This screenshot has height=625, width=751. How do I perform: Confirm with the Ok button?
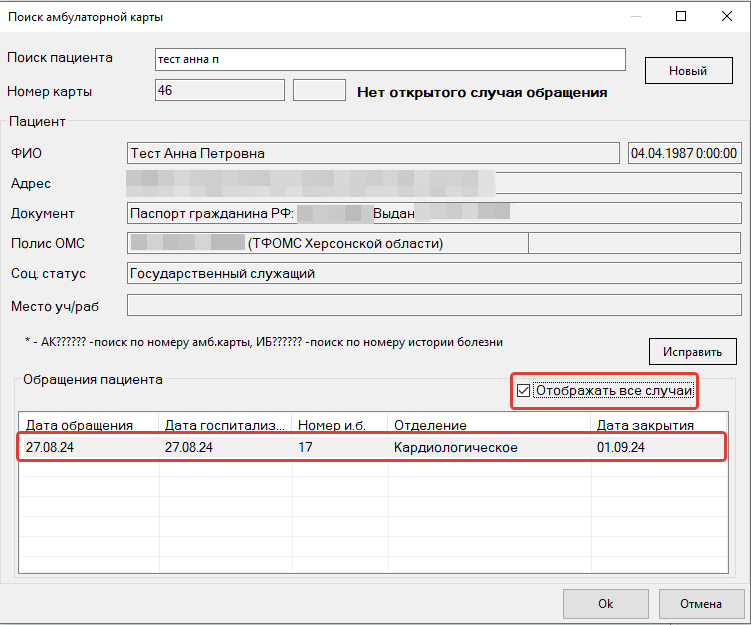pos(605,604)
